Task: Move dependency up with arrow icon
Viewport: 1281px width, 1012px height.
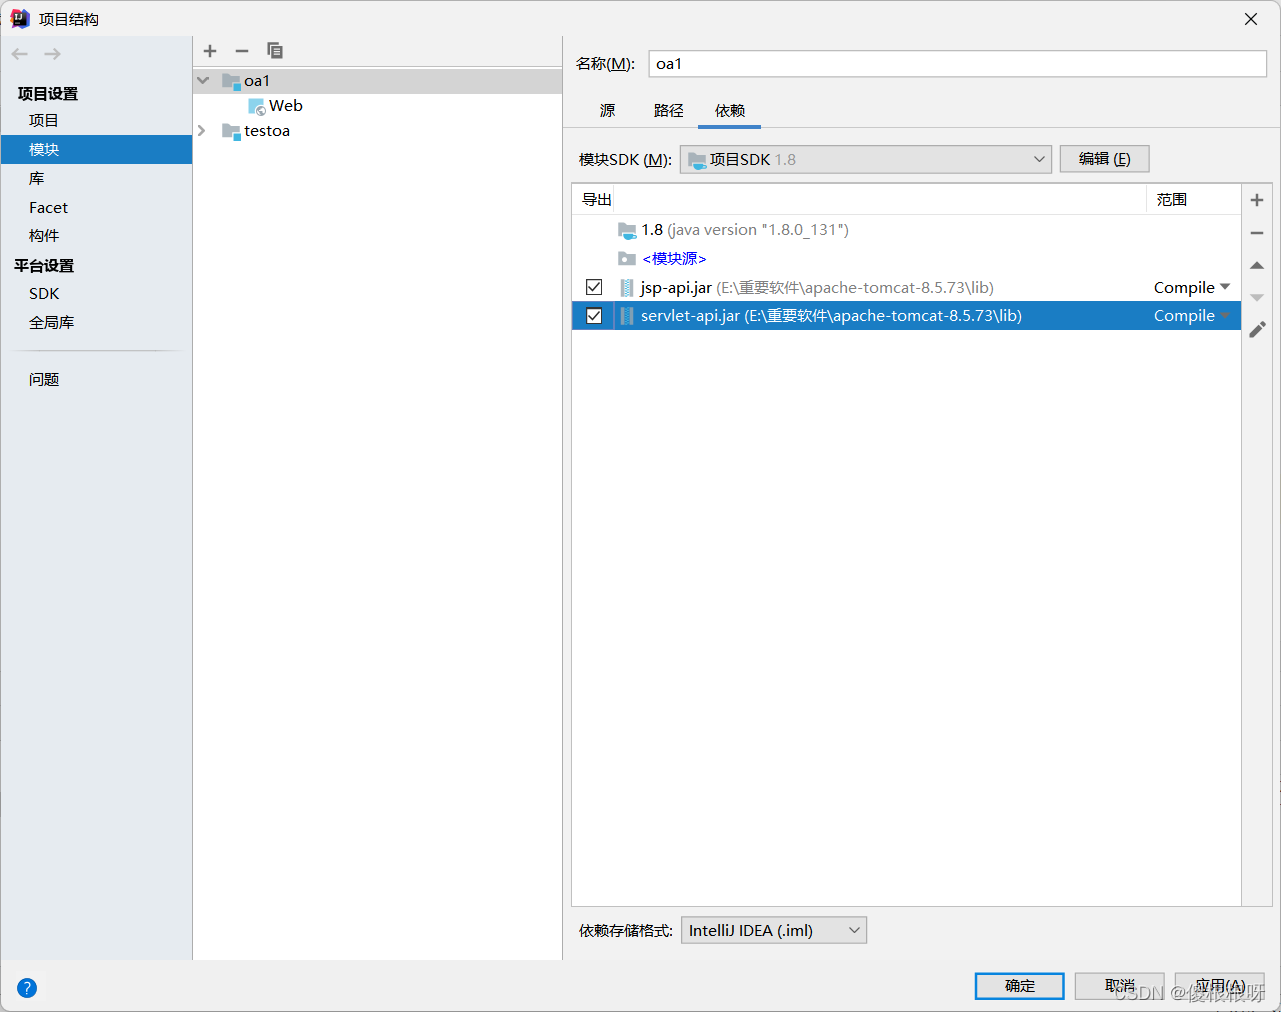Action: 1257,265
